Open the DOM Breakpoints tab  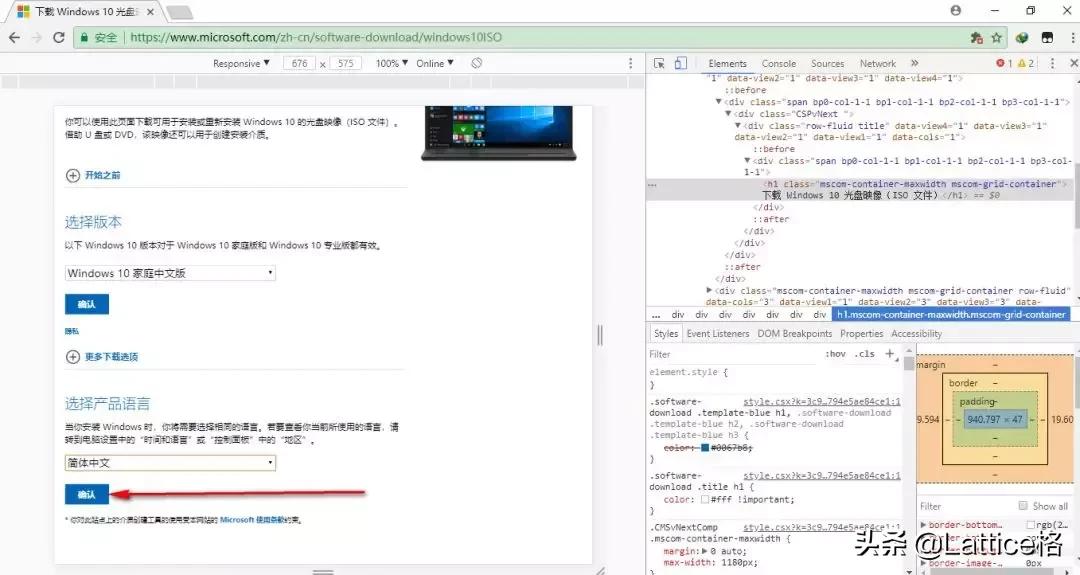click(795, 333)
